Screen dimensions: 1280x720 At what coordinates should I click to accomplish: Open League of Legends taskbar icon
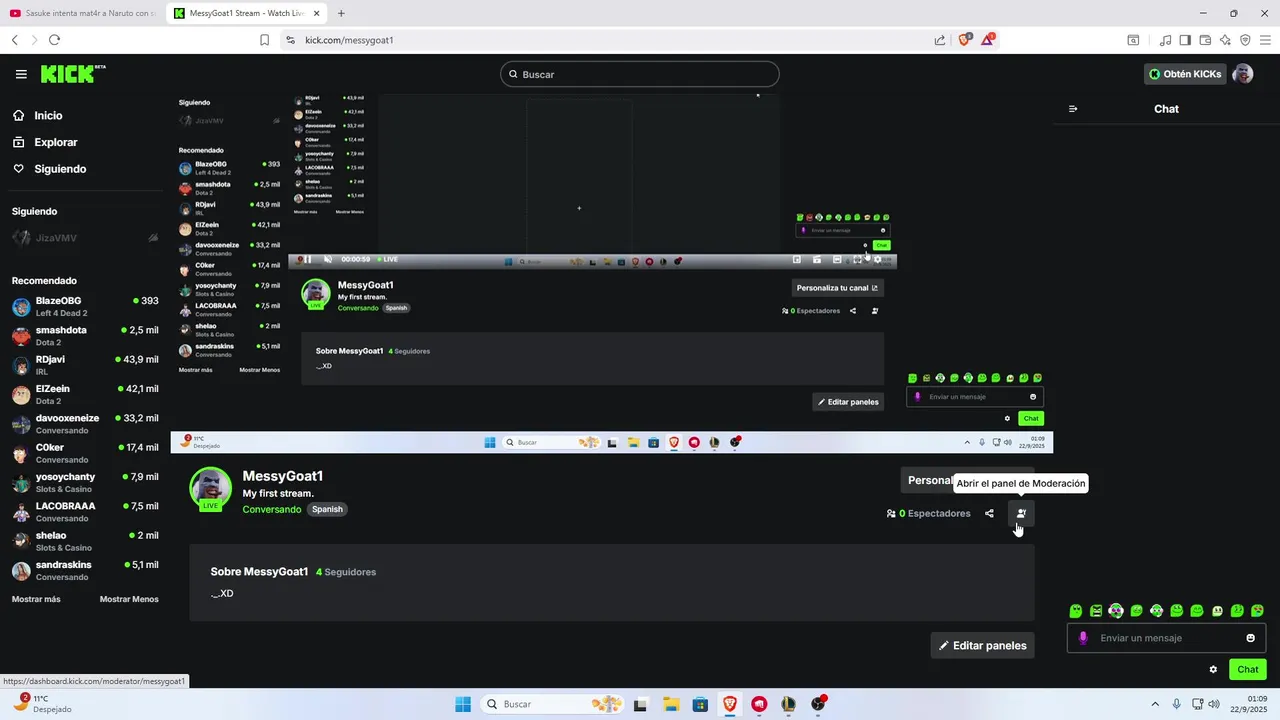tap(788, 704)
